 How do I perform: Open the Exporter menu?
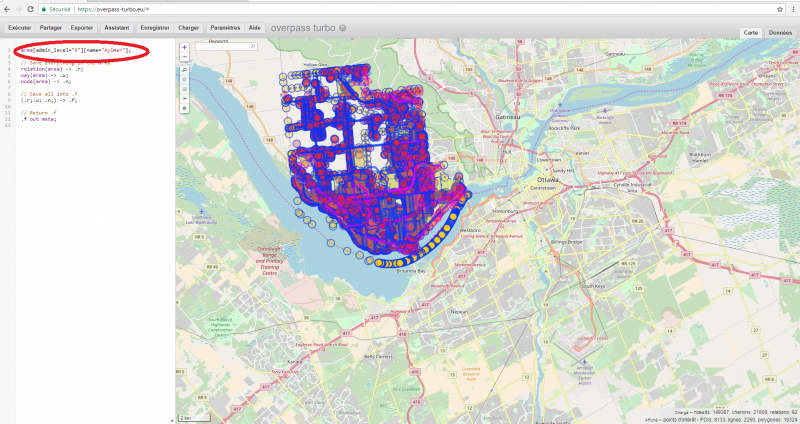tap(83, 28)
